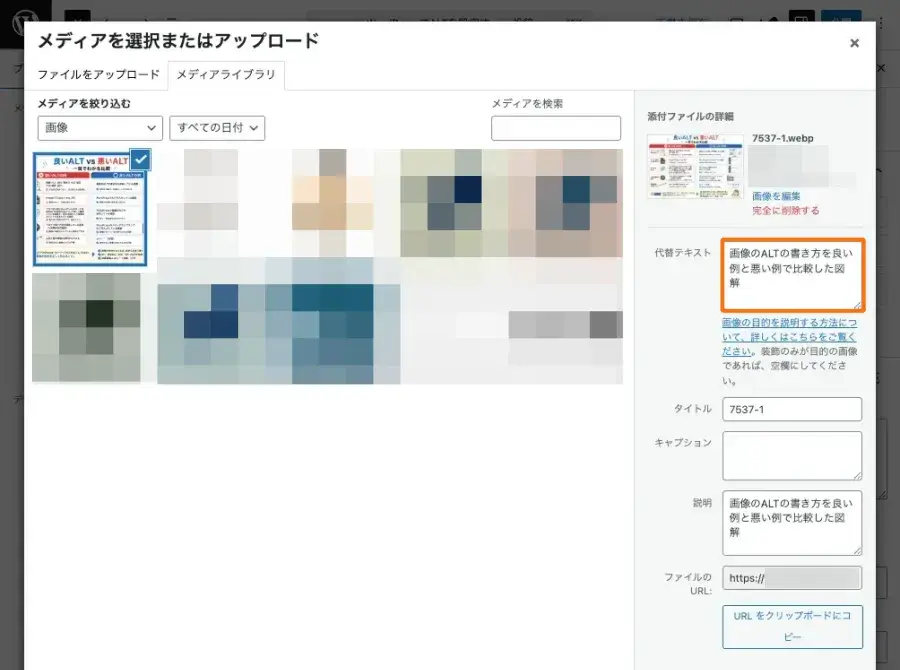The width and height of the screenshot is (900, 670).
Task: Click 完全に削除する to delete the file
Action: 784,211
